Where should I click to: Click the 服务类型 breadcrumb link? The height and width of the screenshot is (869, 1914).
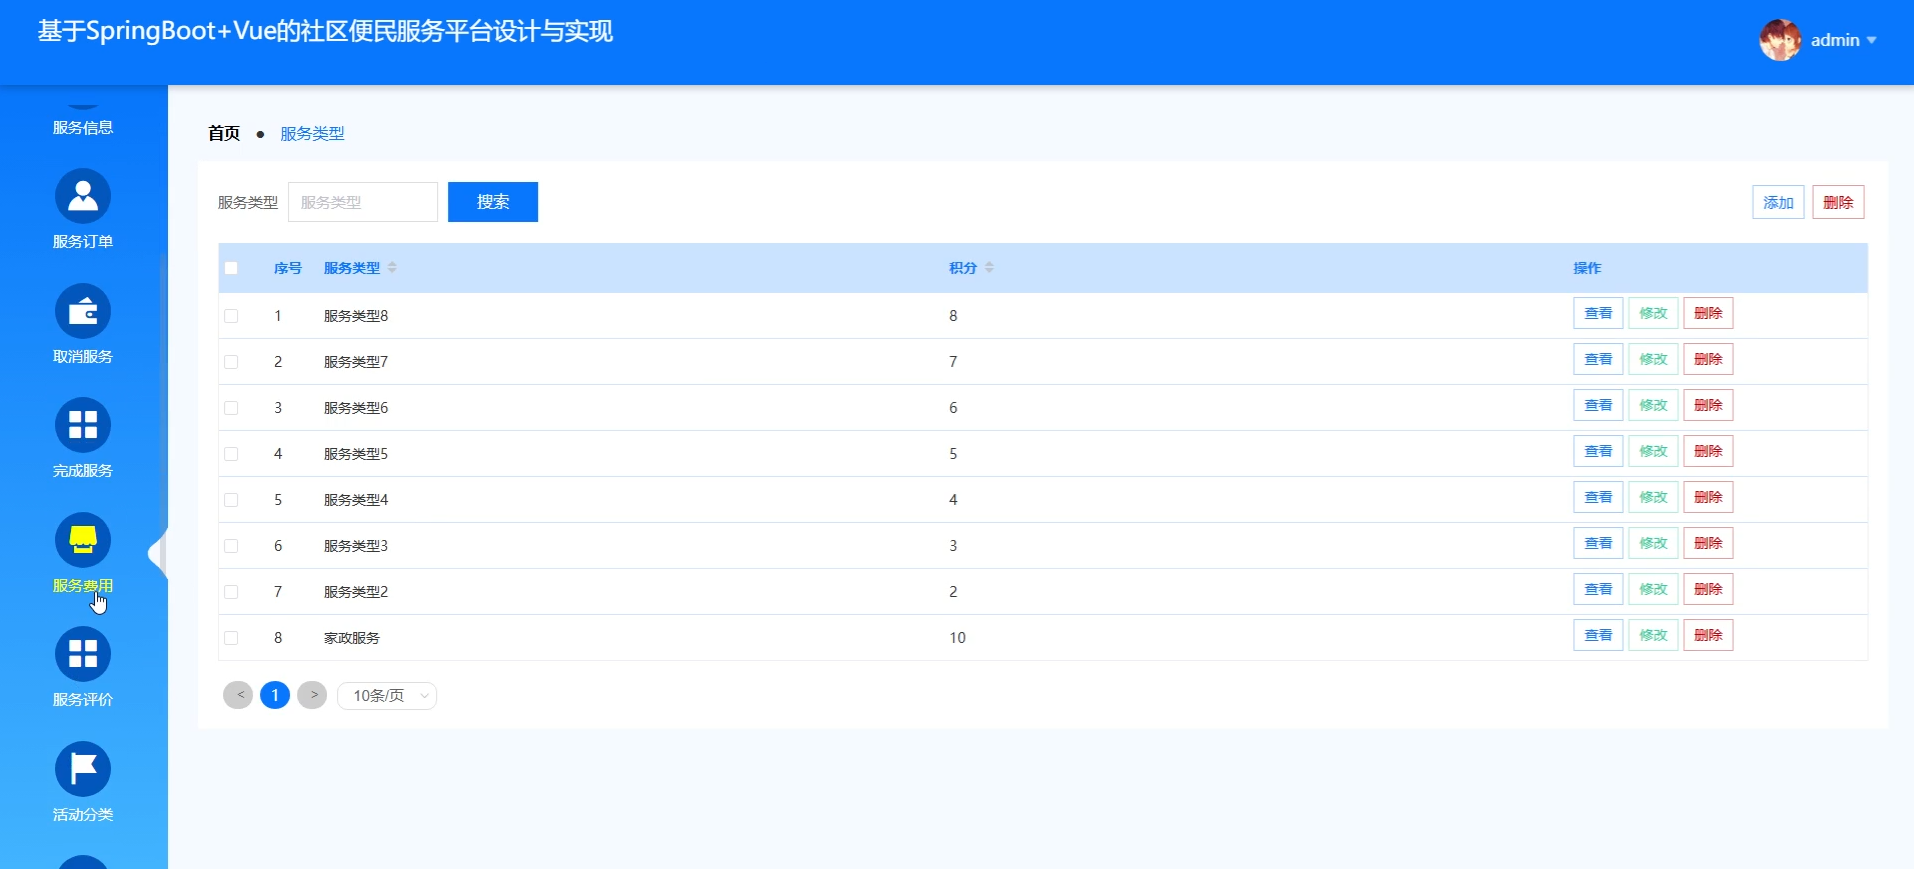pyautogui.click(x=312, y=133)
